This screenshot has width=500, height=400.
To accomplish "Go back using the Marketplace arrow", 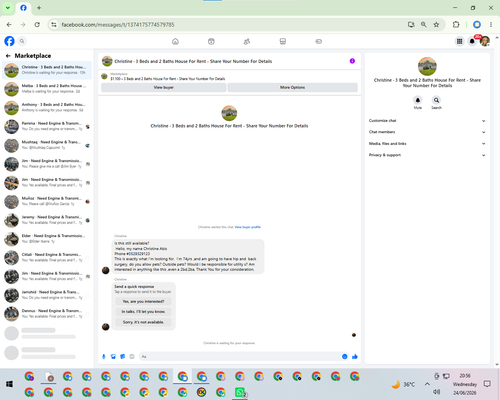I will pos(8,56).
